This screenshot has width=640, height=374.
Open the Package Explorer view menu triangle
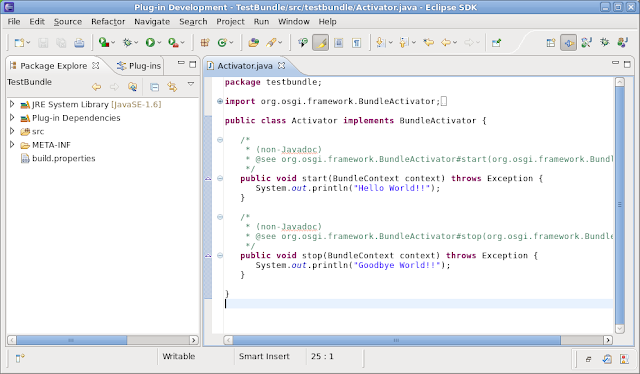(191, 84)
